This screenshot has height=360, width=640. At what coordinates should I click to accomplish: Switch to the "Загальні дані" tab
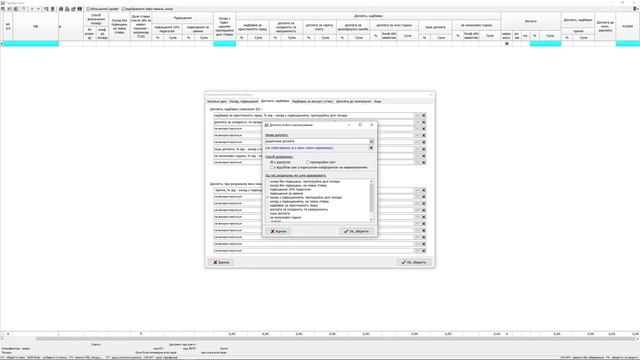coord(216,101)
